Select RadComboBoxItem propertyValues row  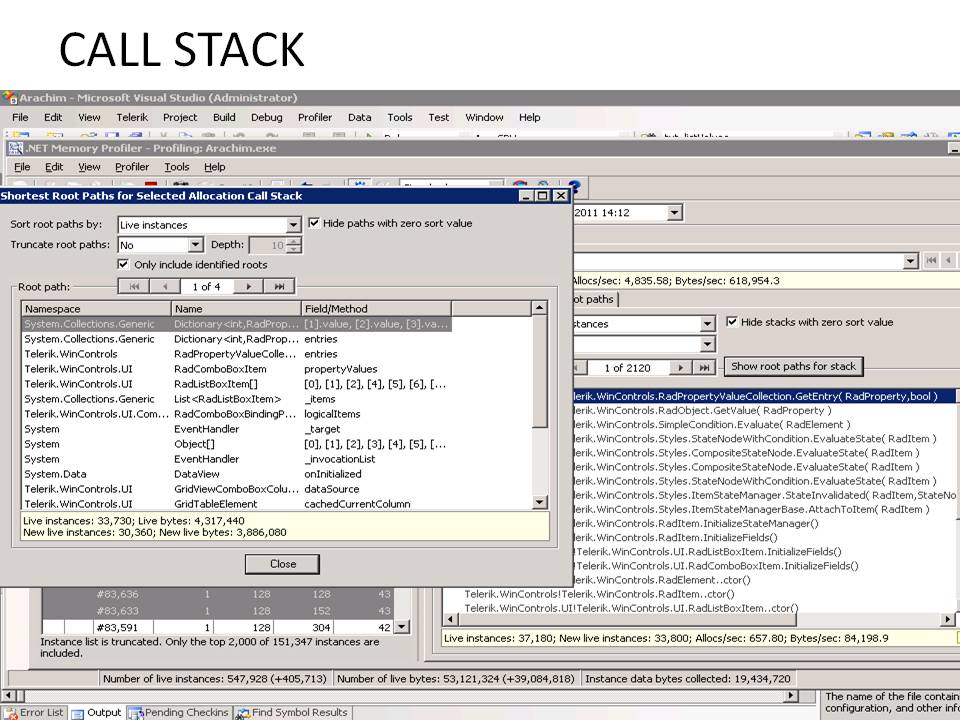point(236,369)
